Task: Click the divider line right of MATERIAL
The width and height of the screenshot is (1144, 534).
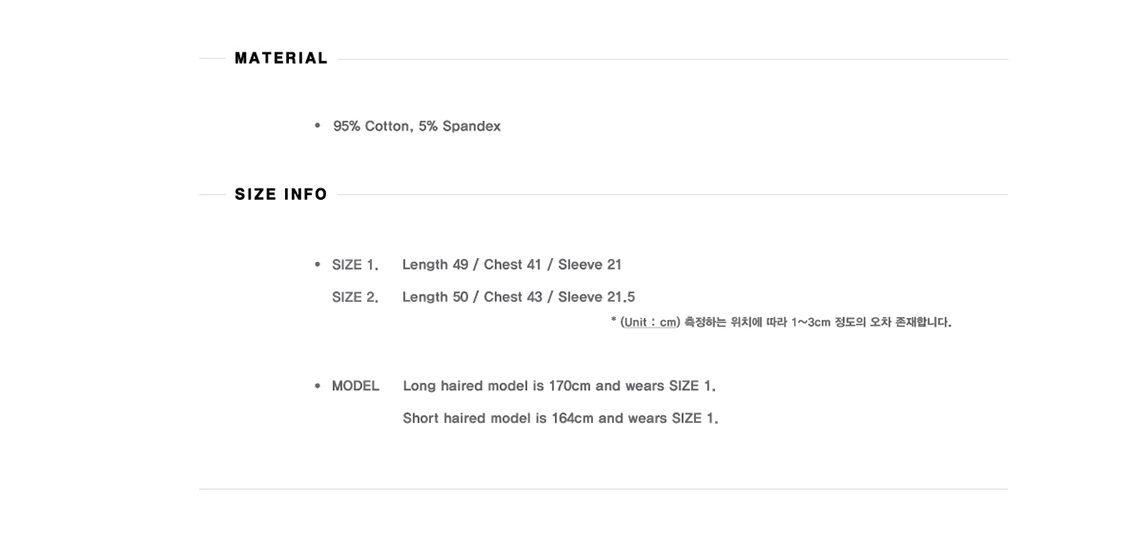Action: [x=673, y=59]
